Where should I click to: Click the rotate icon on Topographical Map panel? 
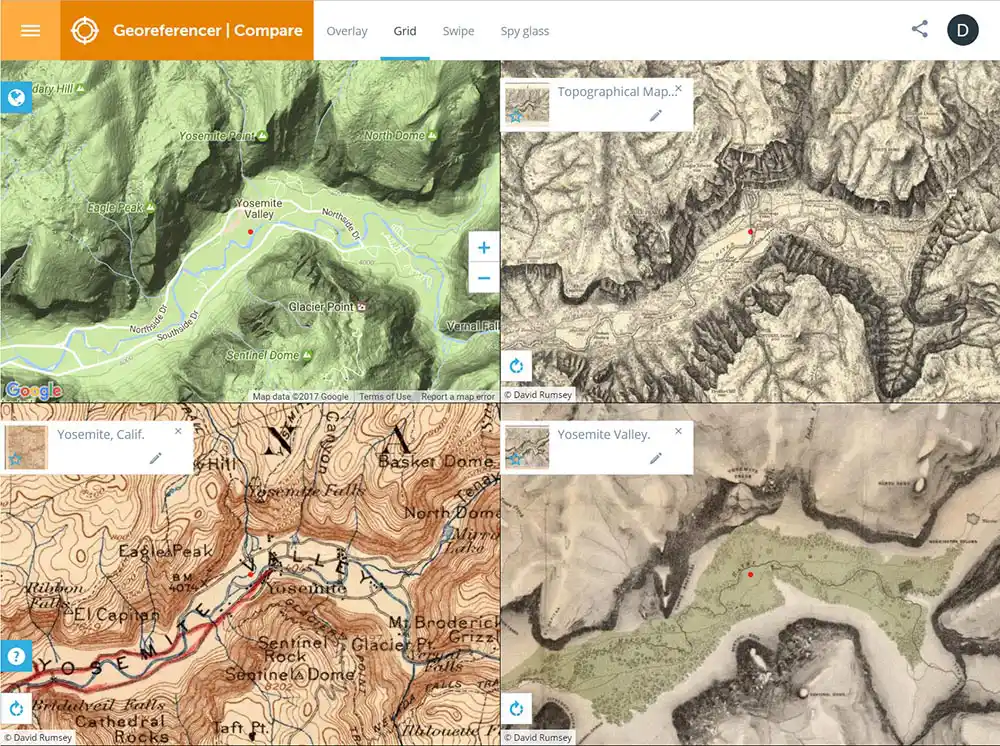tap(517, 366)
